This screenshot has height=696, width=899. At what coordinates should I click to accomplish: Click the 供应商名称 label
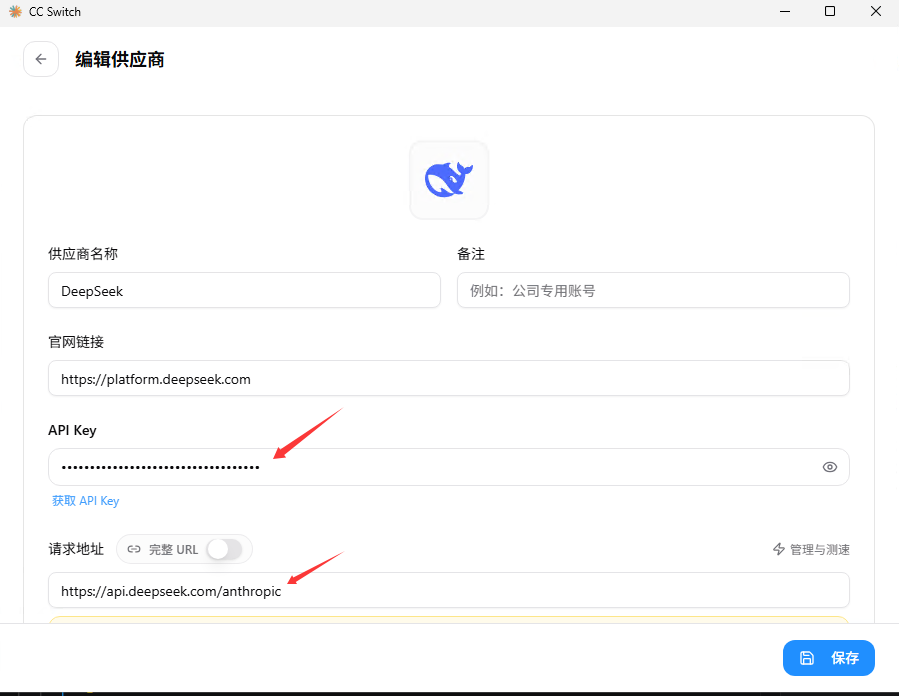(83, 254)
